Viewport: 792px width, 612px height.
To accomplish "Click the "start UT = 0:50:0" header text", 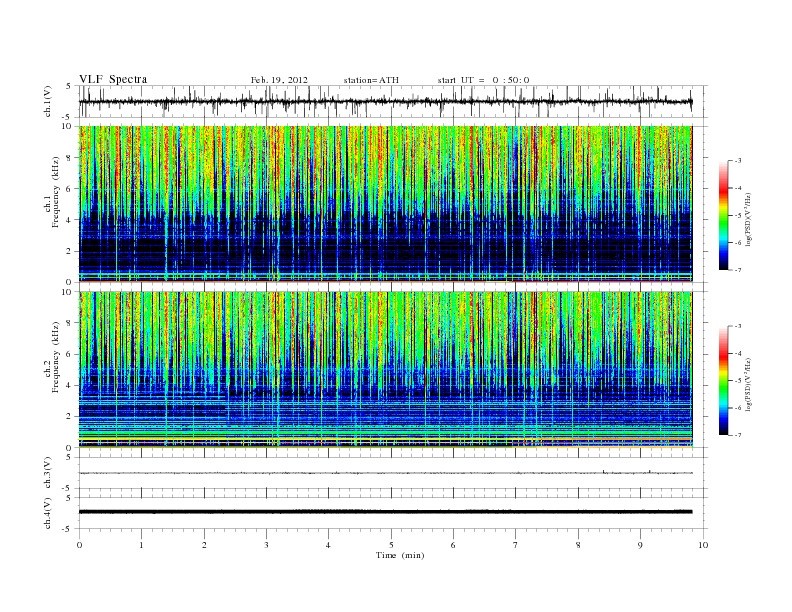I will [x=483, y=80].
